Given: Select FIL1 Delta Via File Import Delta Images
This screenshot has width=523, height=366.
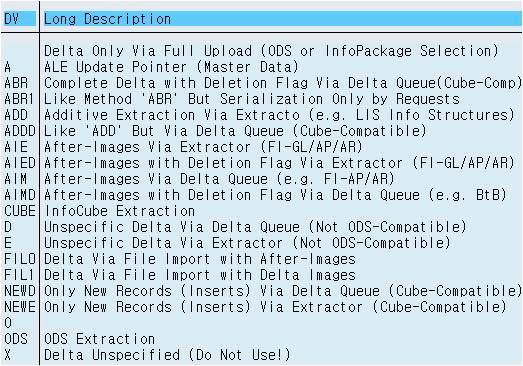Looking at the screenshot, I should (262, 275).
